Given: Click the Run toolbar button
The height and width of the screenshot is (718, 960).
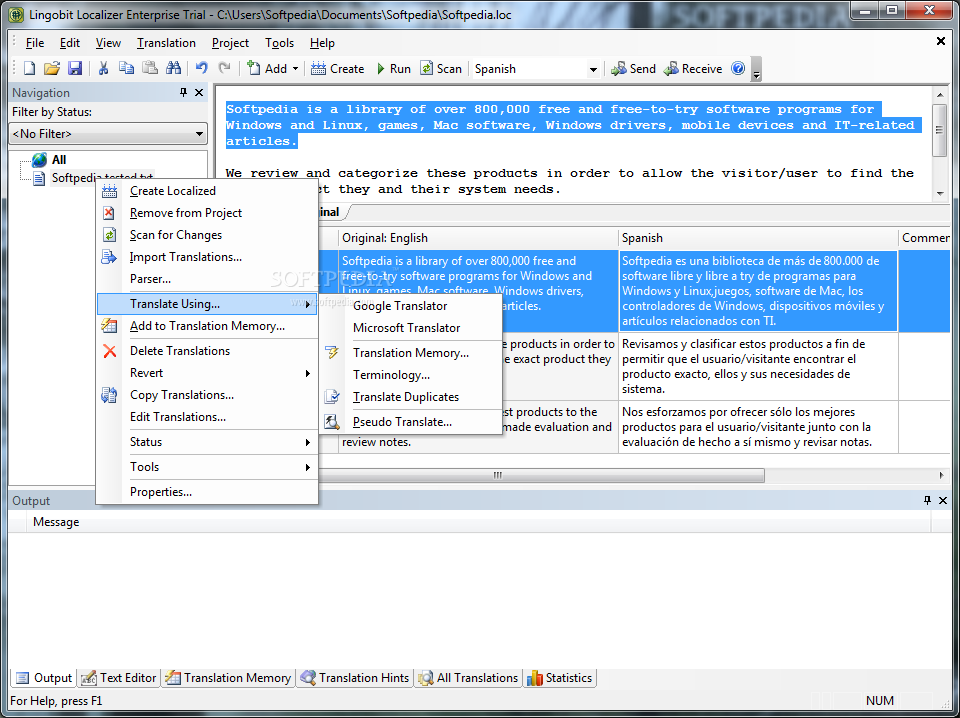Looking at the screenshot, I should point(393,69).
